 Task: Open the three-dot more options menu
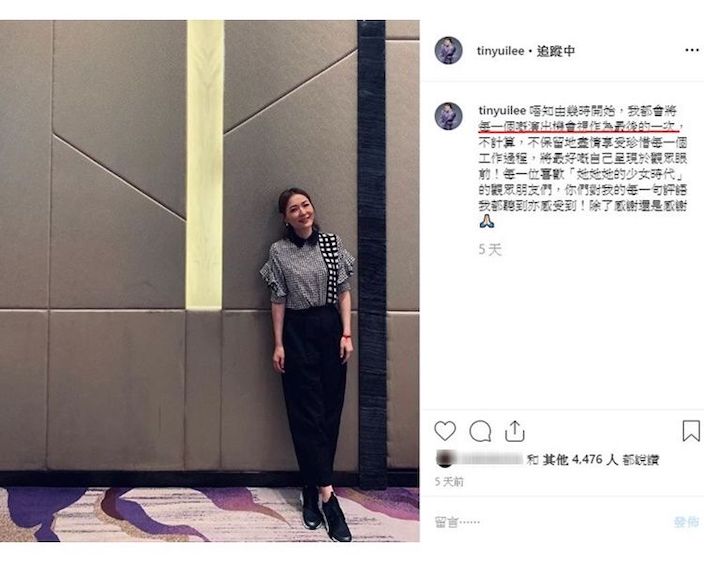pos(692,50)
